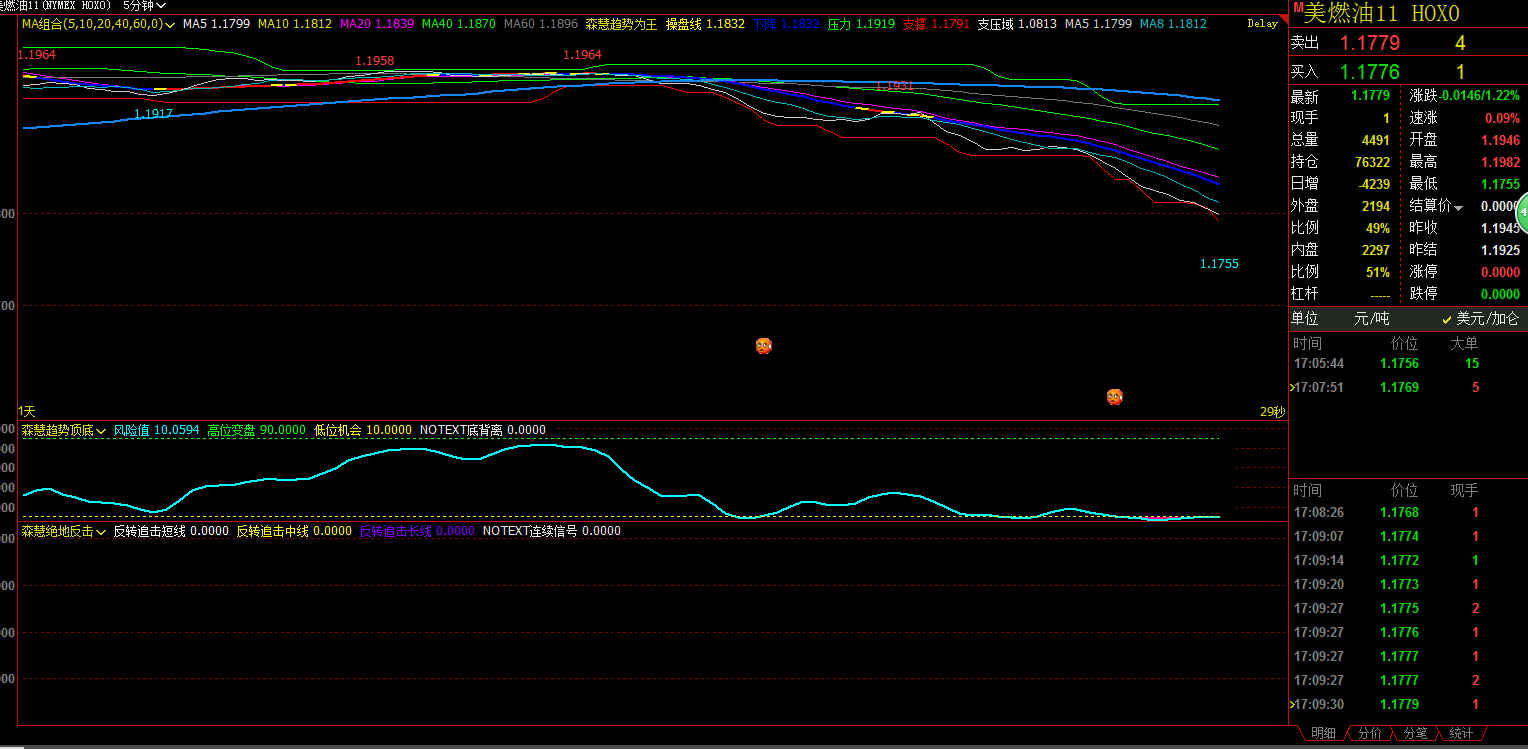Click the 1.1755 low price label on chart
Viewport: 1528px width, 749px height.
pyautogui.click(x=1219, y=264)
